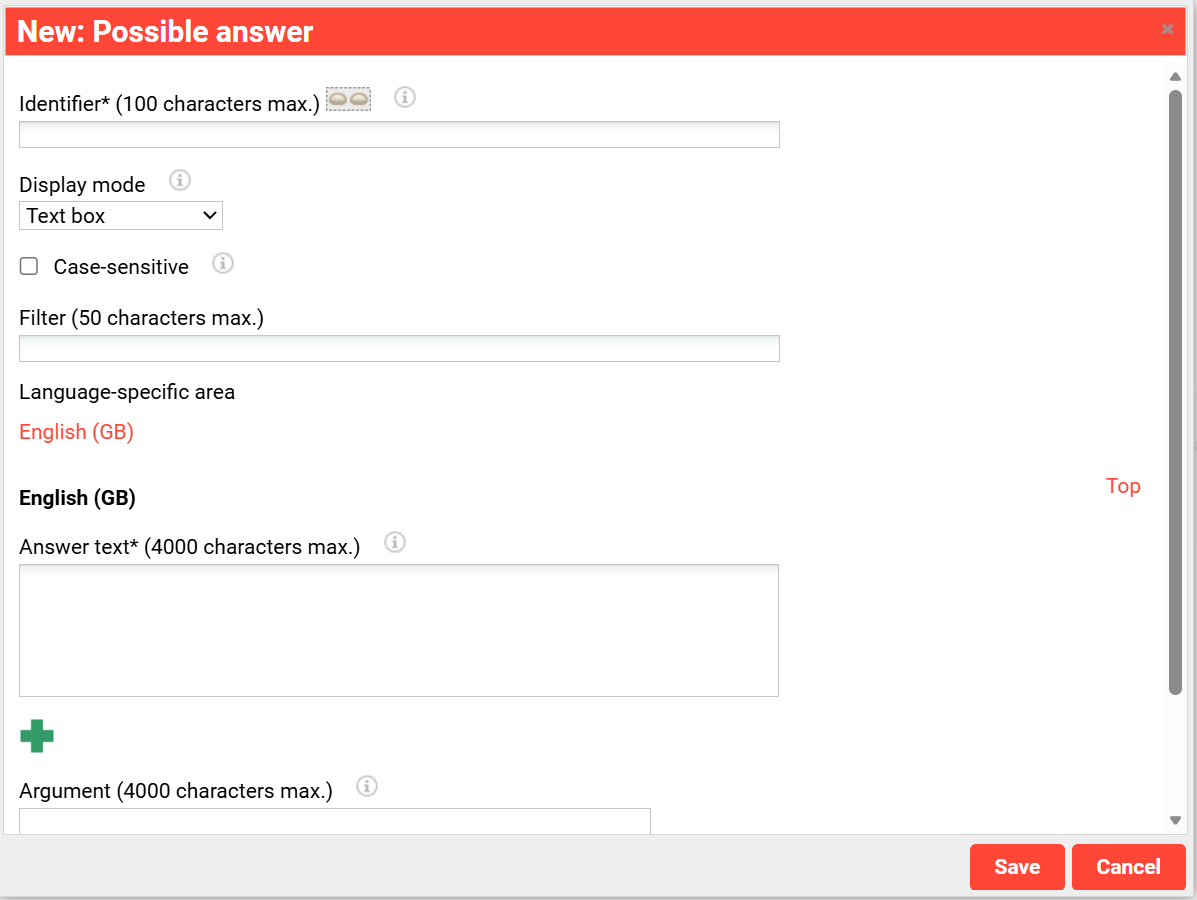The image size is (1197, 900).
Task: Click into the Filter input field
Action: [x=399, y=349]
